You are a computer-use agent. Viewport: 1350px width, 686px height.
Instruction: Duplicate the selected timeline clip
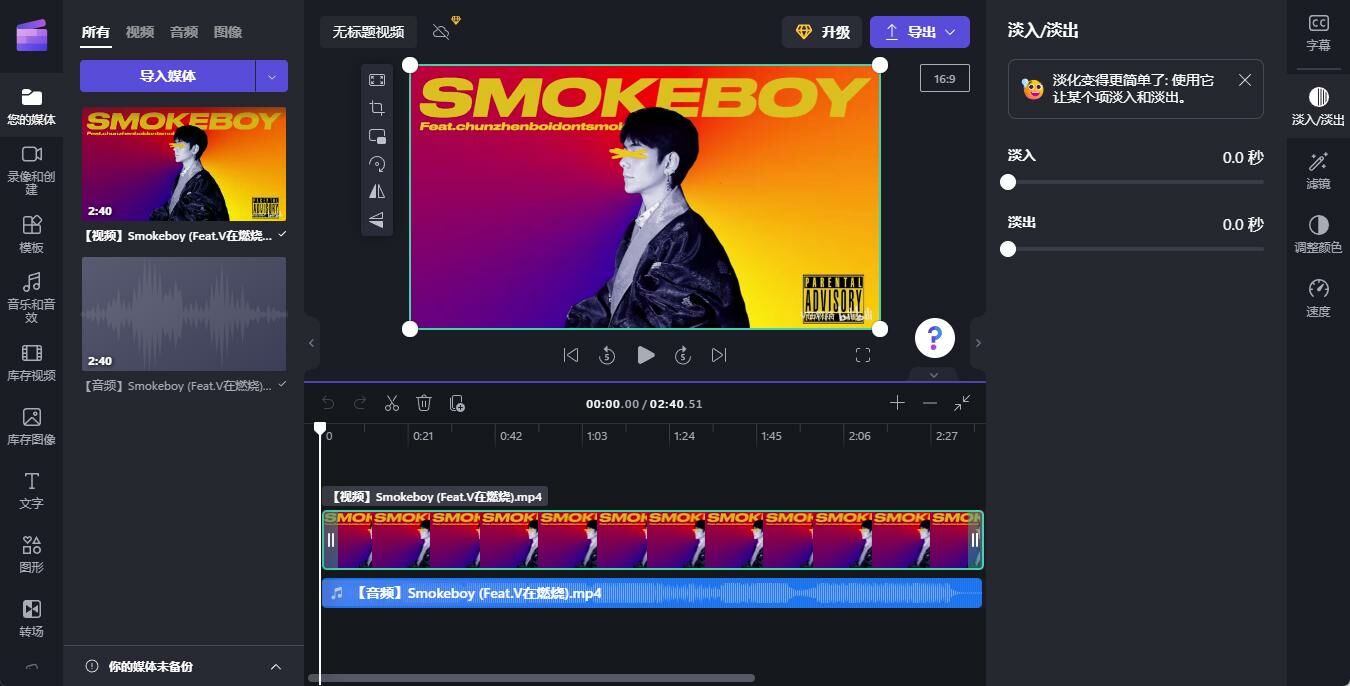click(x=457, y=403)
